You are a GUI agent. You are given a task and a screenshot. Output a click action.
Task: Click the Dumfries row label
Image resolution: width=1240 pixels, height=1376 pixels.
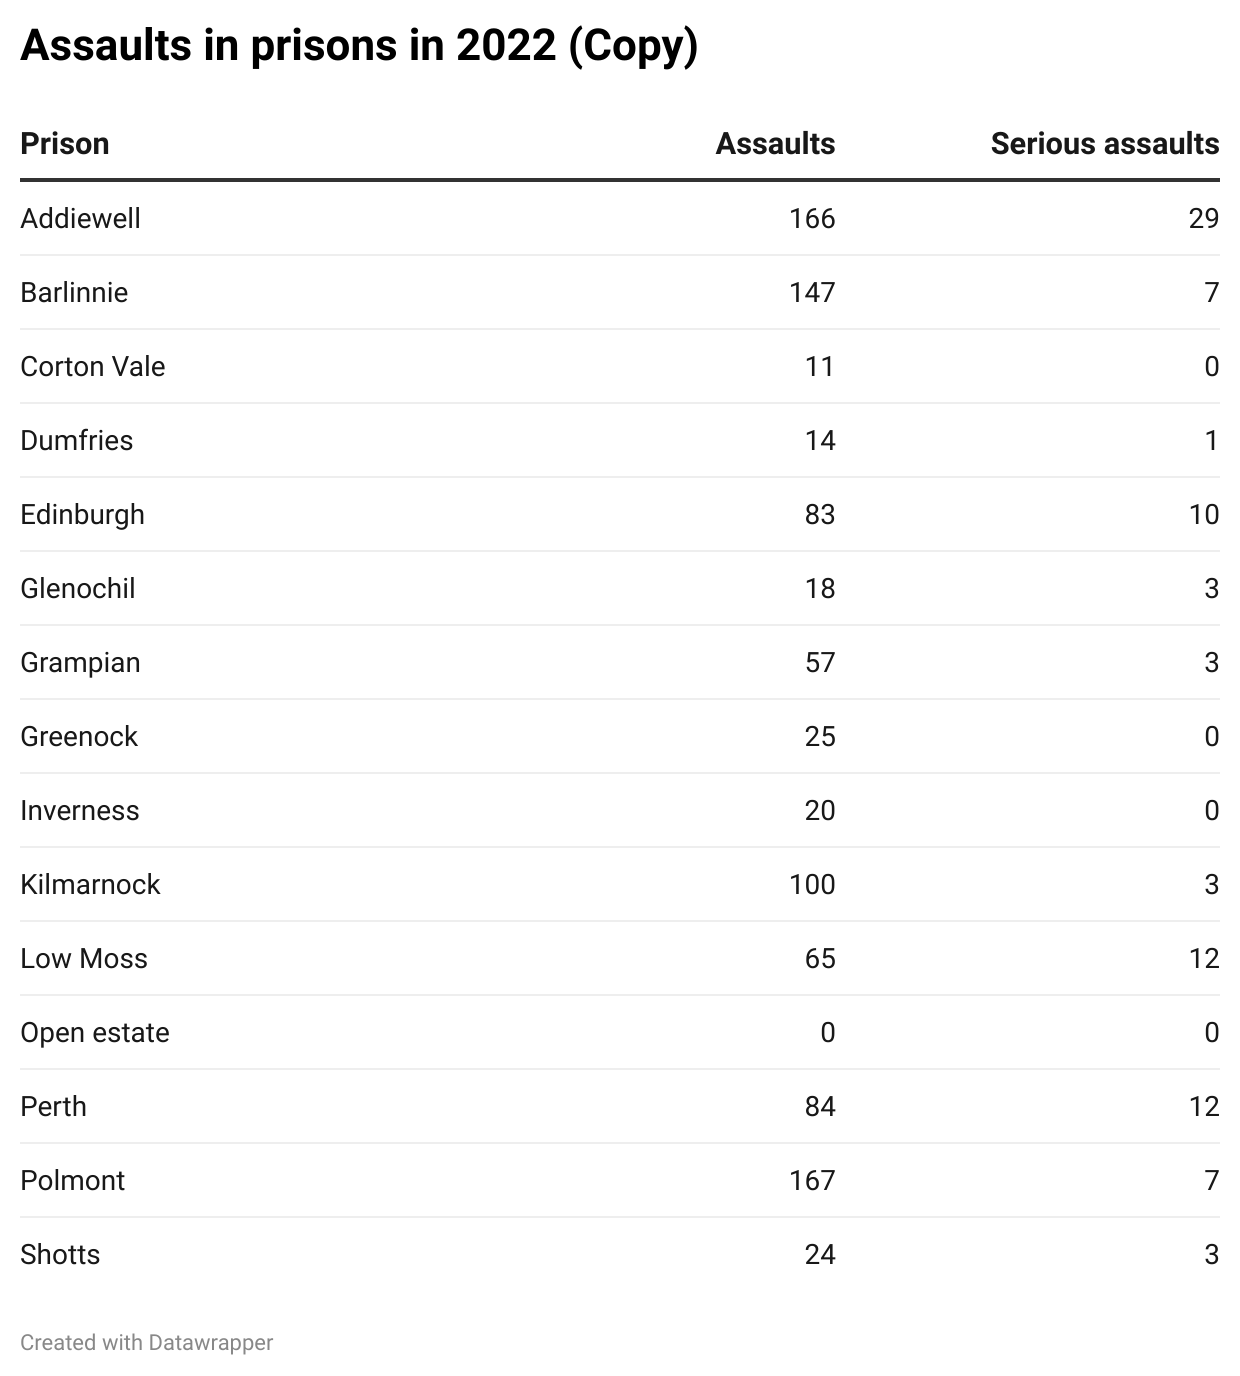76,440
